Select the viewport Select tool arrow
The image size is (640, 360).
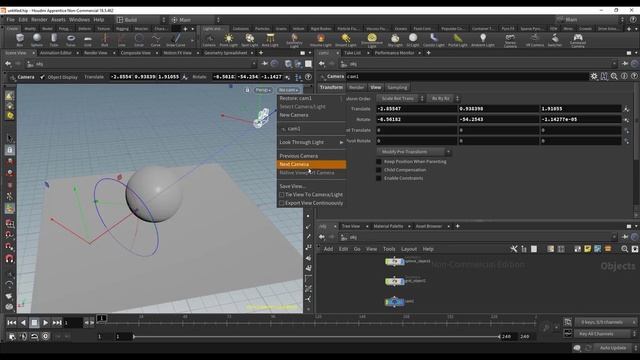(10, 139)
